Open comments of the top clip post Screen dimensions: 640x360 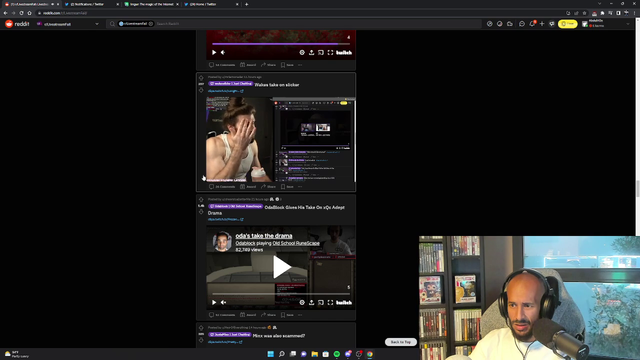[x=222, y=65]
